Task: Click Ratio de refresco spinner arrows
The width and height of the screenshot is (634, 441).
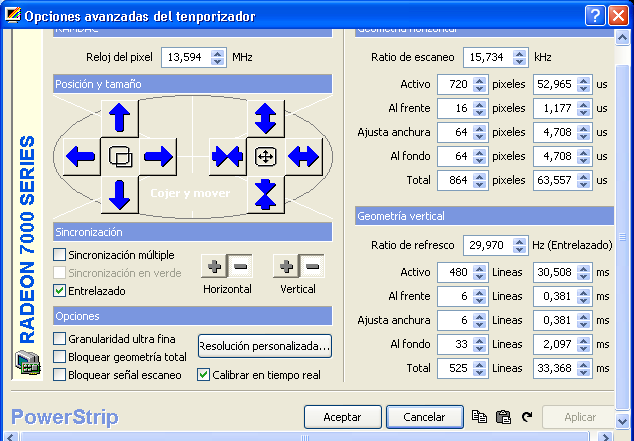Action: [519, 245]
